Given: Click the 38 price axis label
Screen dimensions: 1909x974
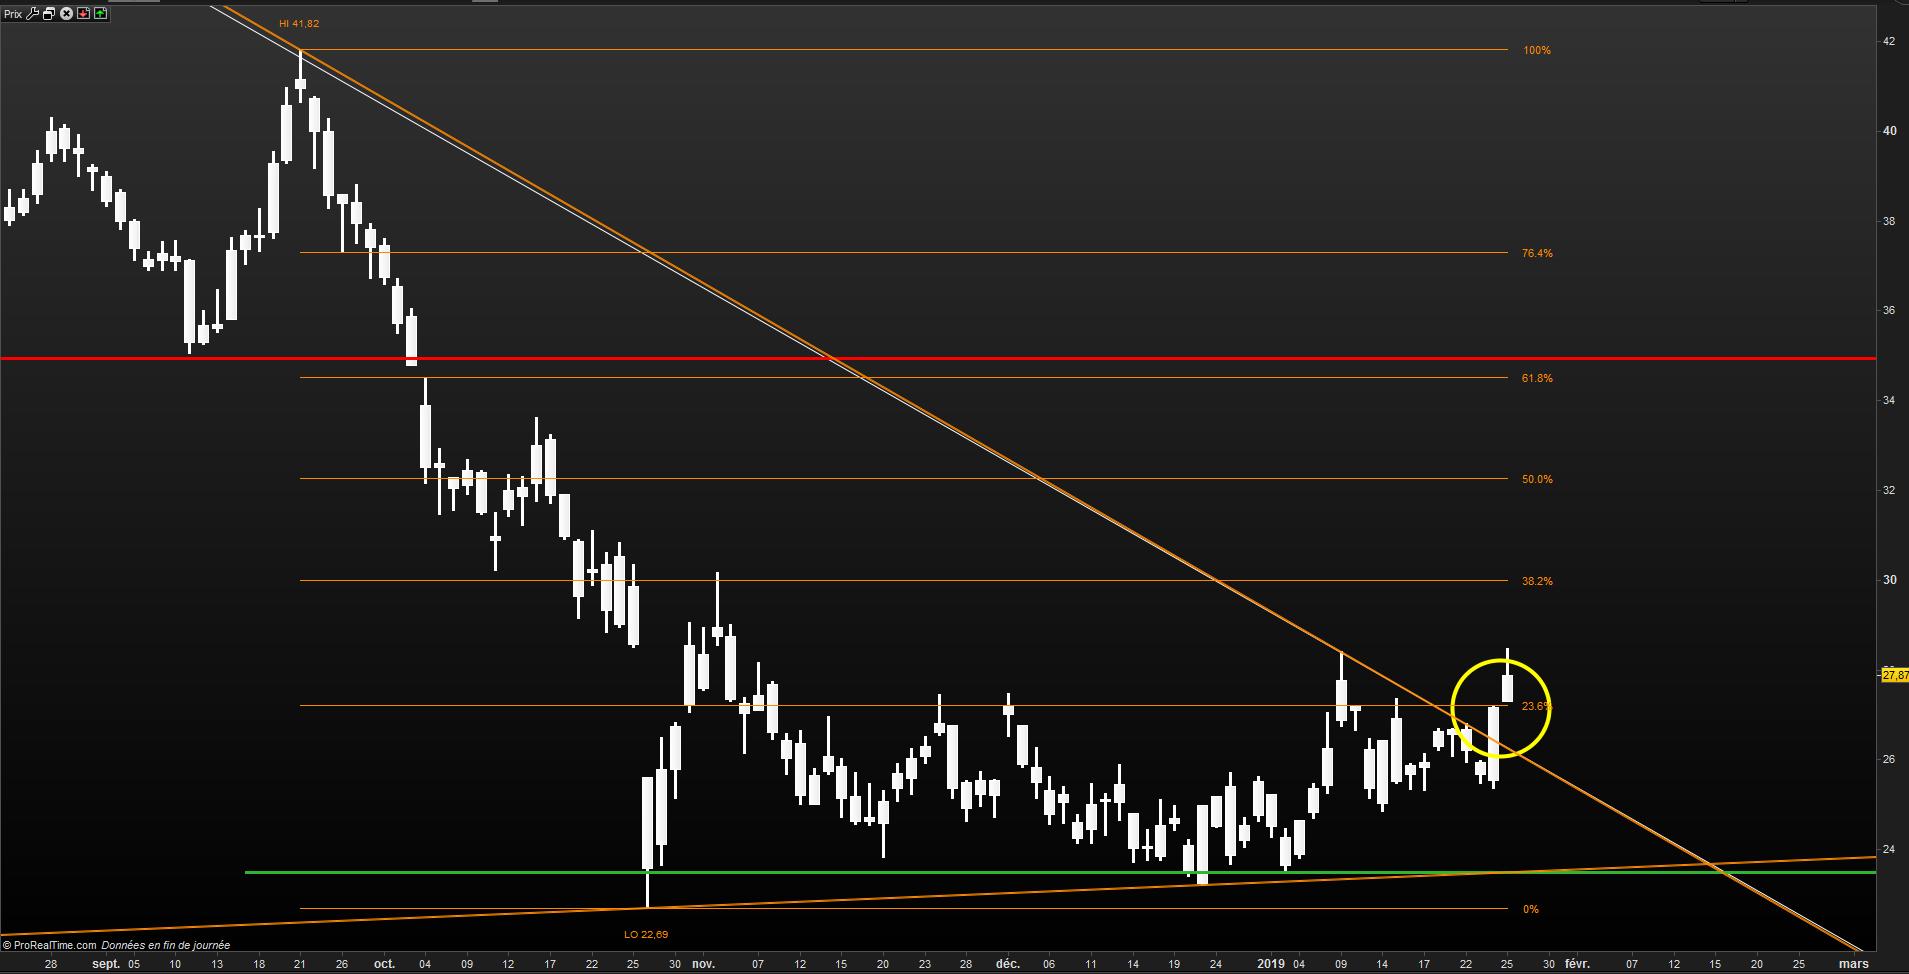Looking at the screenshot, I should [1889, 221].
